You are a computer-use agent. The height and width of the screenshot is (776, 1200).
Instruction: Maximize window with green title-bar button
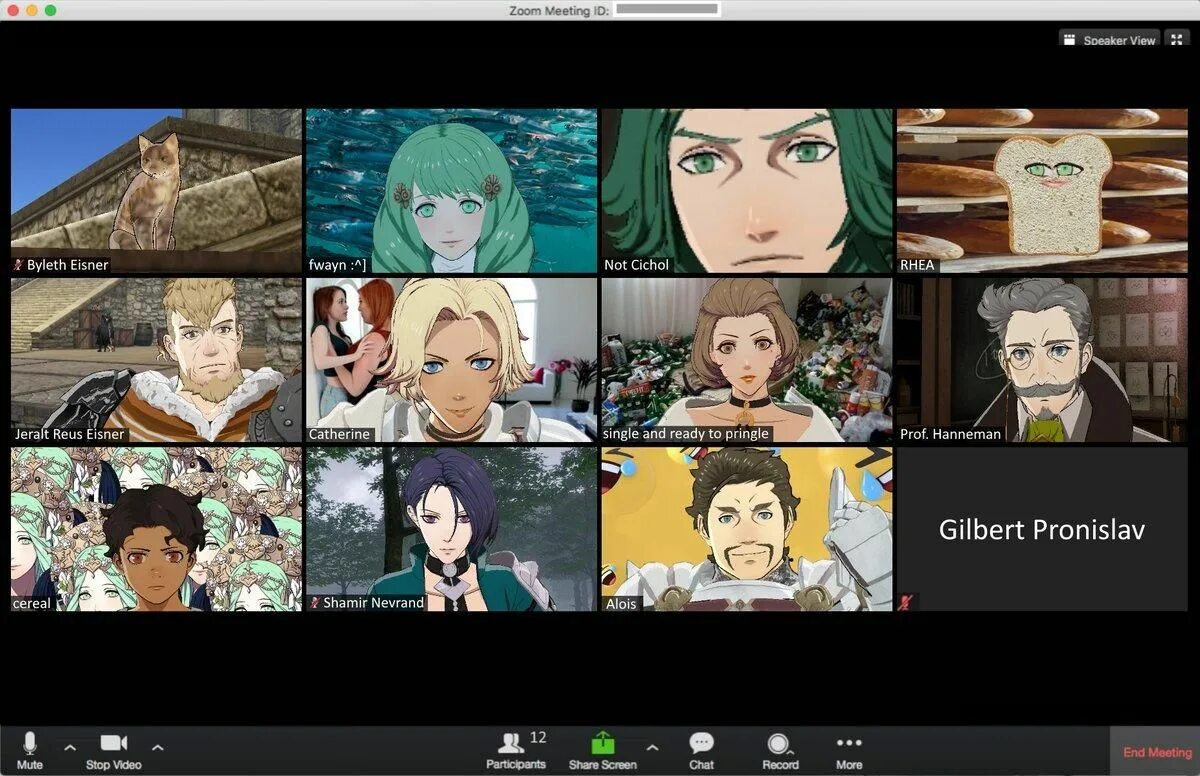(x=51, y=10)
